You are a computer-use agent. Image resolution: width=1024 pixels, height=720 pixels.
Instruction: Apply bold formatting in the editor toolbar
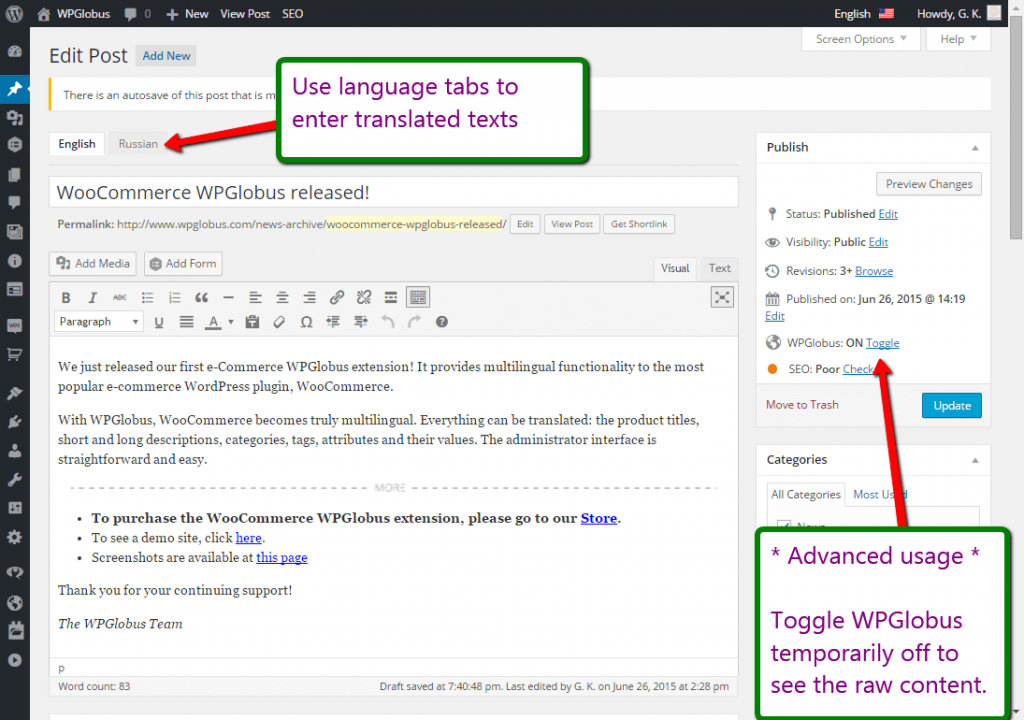coord(66,297)
